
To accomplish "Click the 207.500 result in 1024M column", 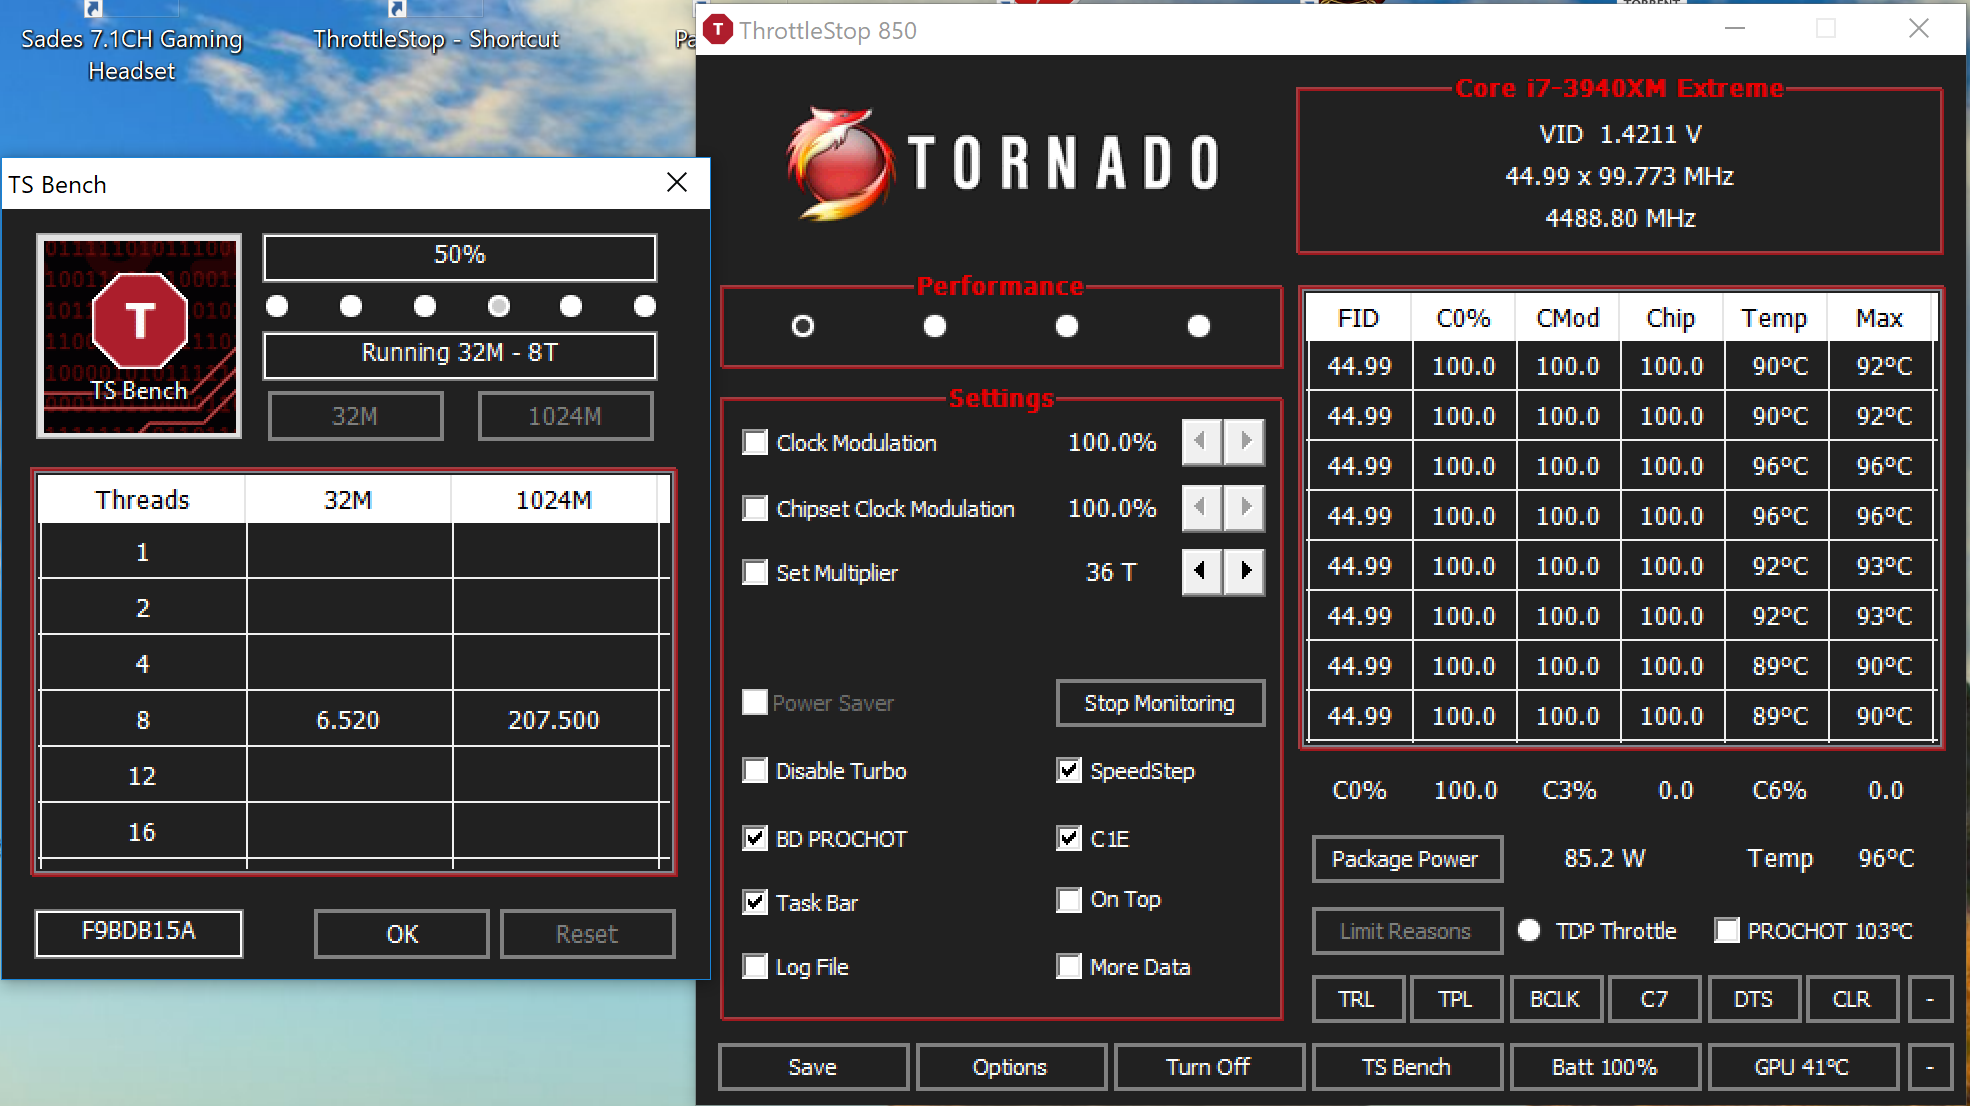I will click(554, 719).
